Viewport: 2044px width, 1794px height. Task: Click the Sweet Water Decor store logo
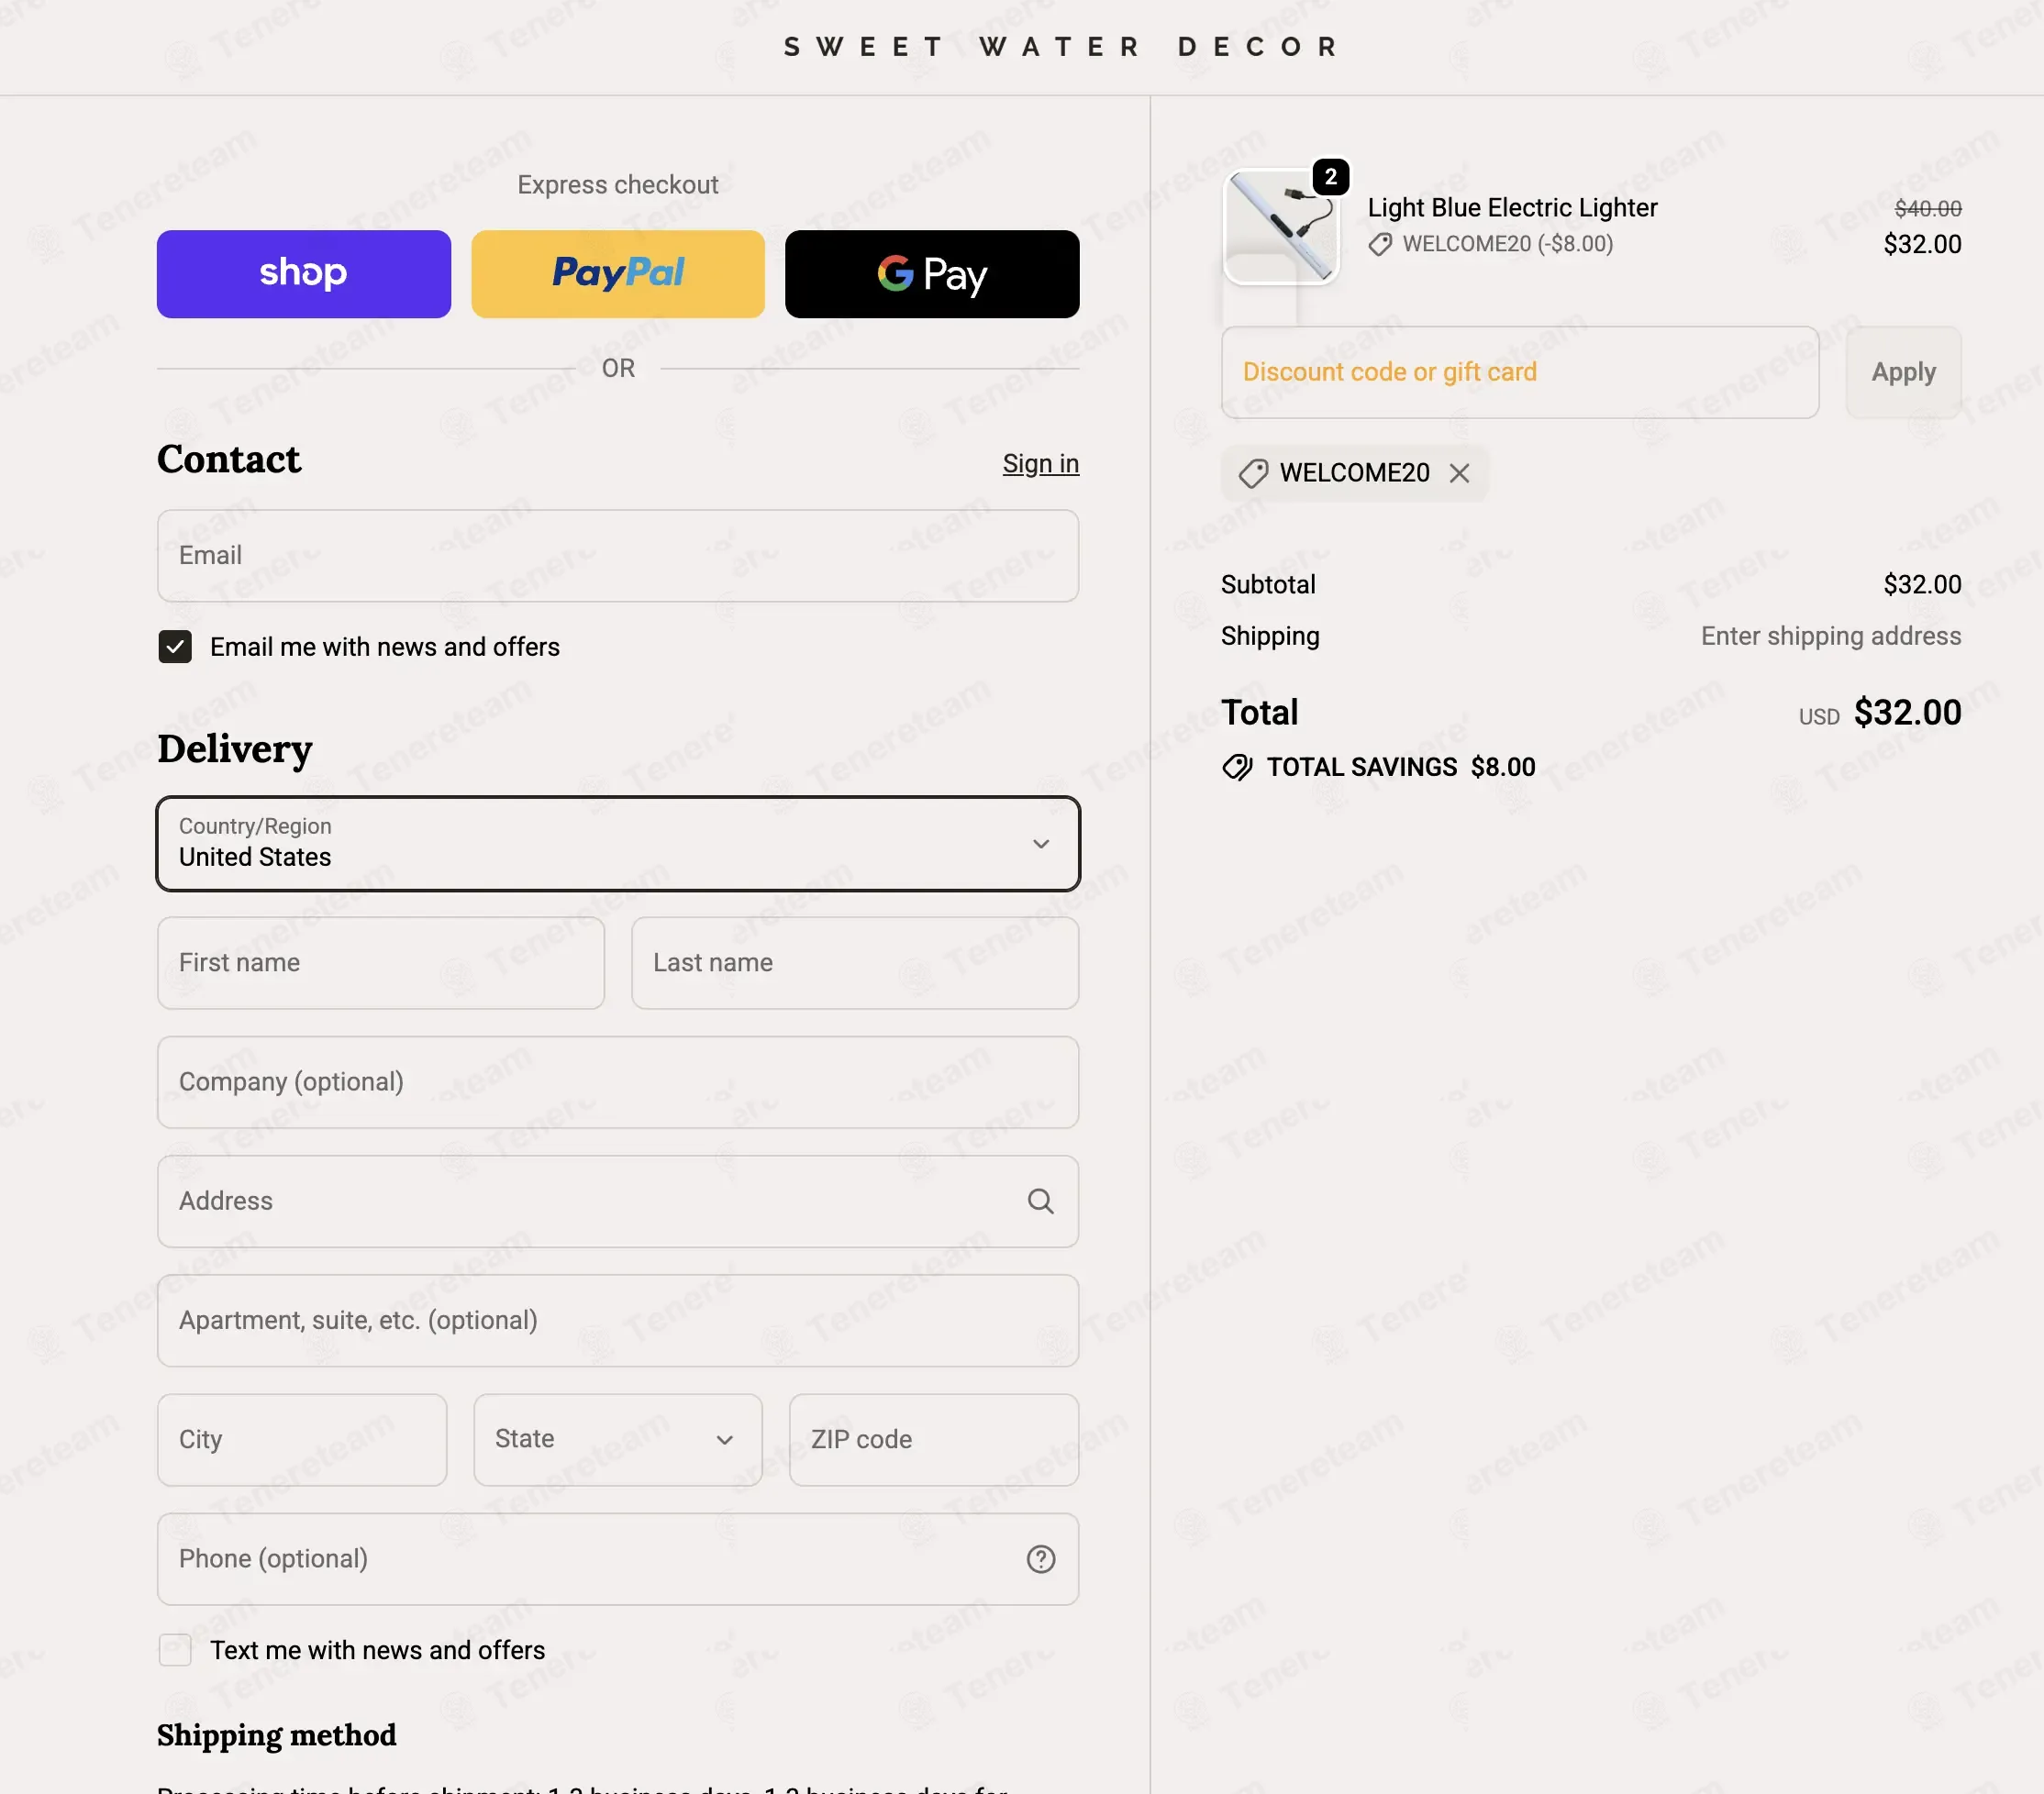point(1062,47)
